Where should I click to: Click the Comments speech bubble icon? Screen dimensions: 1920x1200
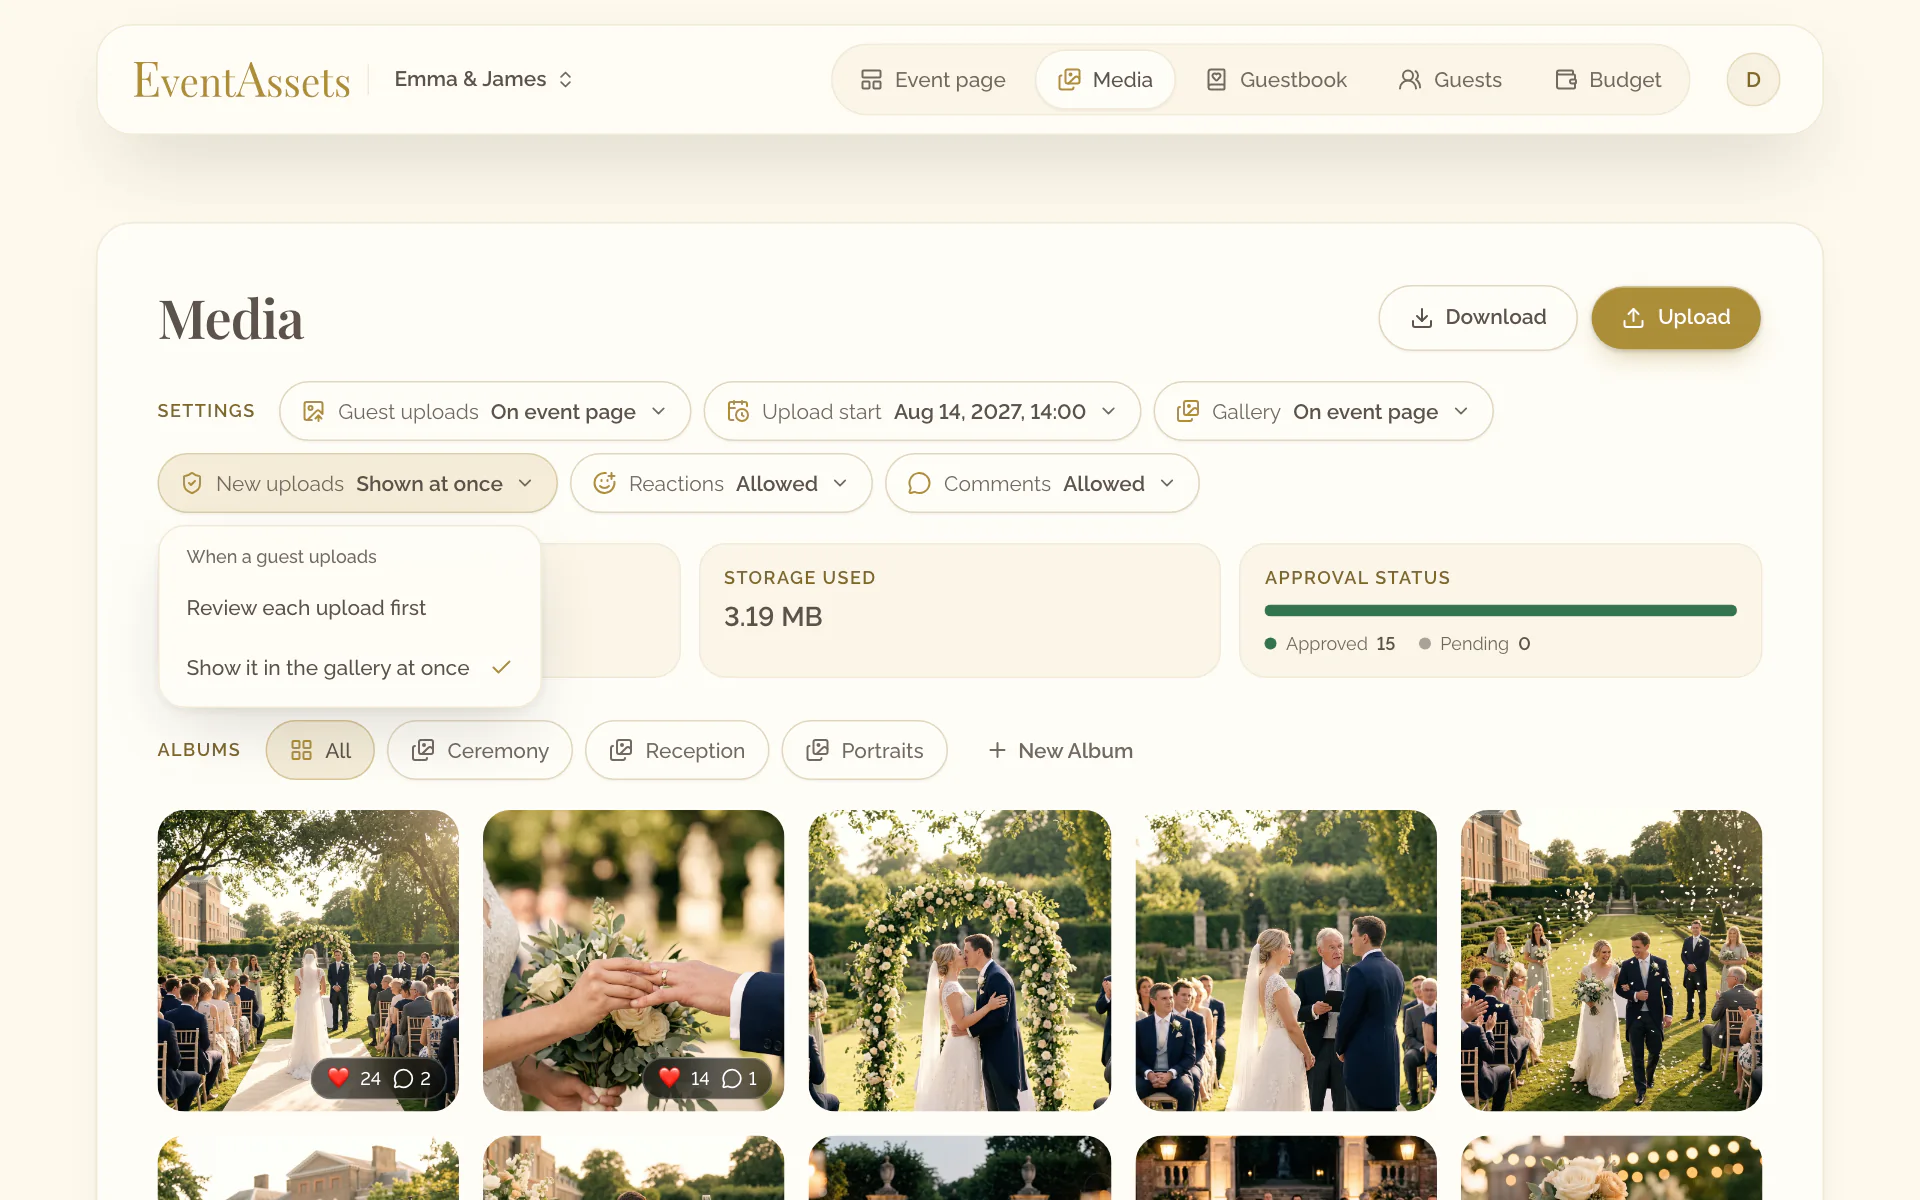pos(919,484)
